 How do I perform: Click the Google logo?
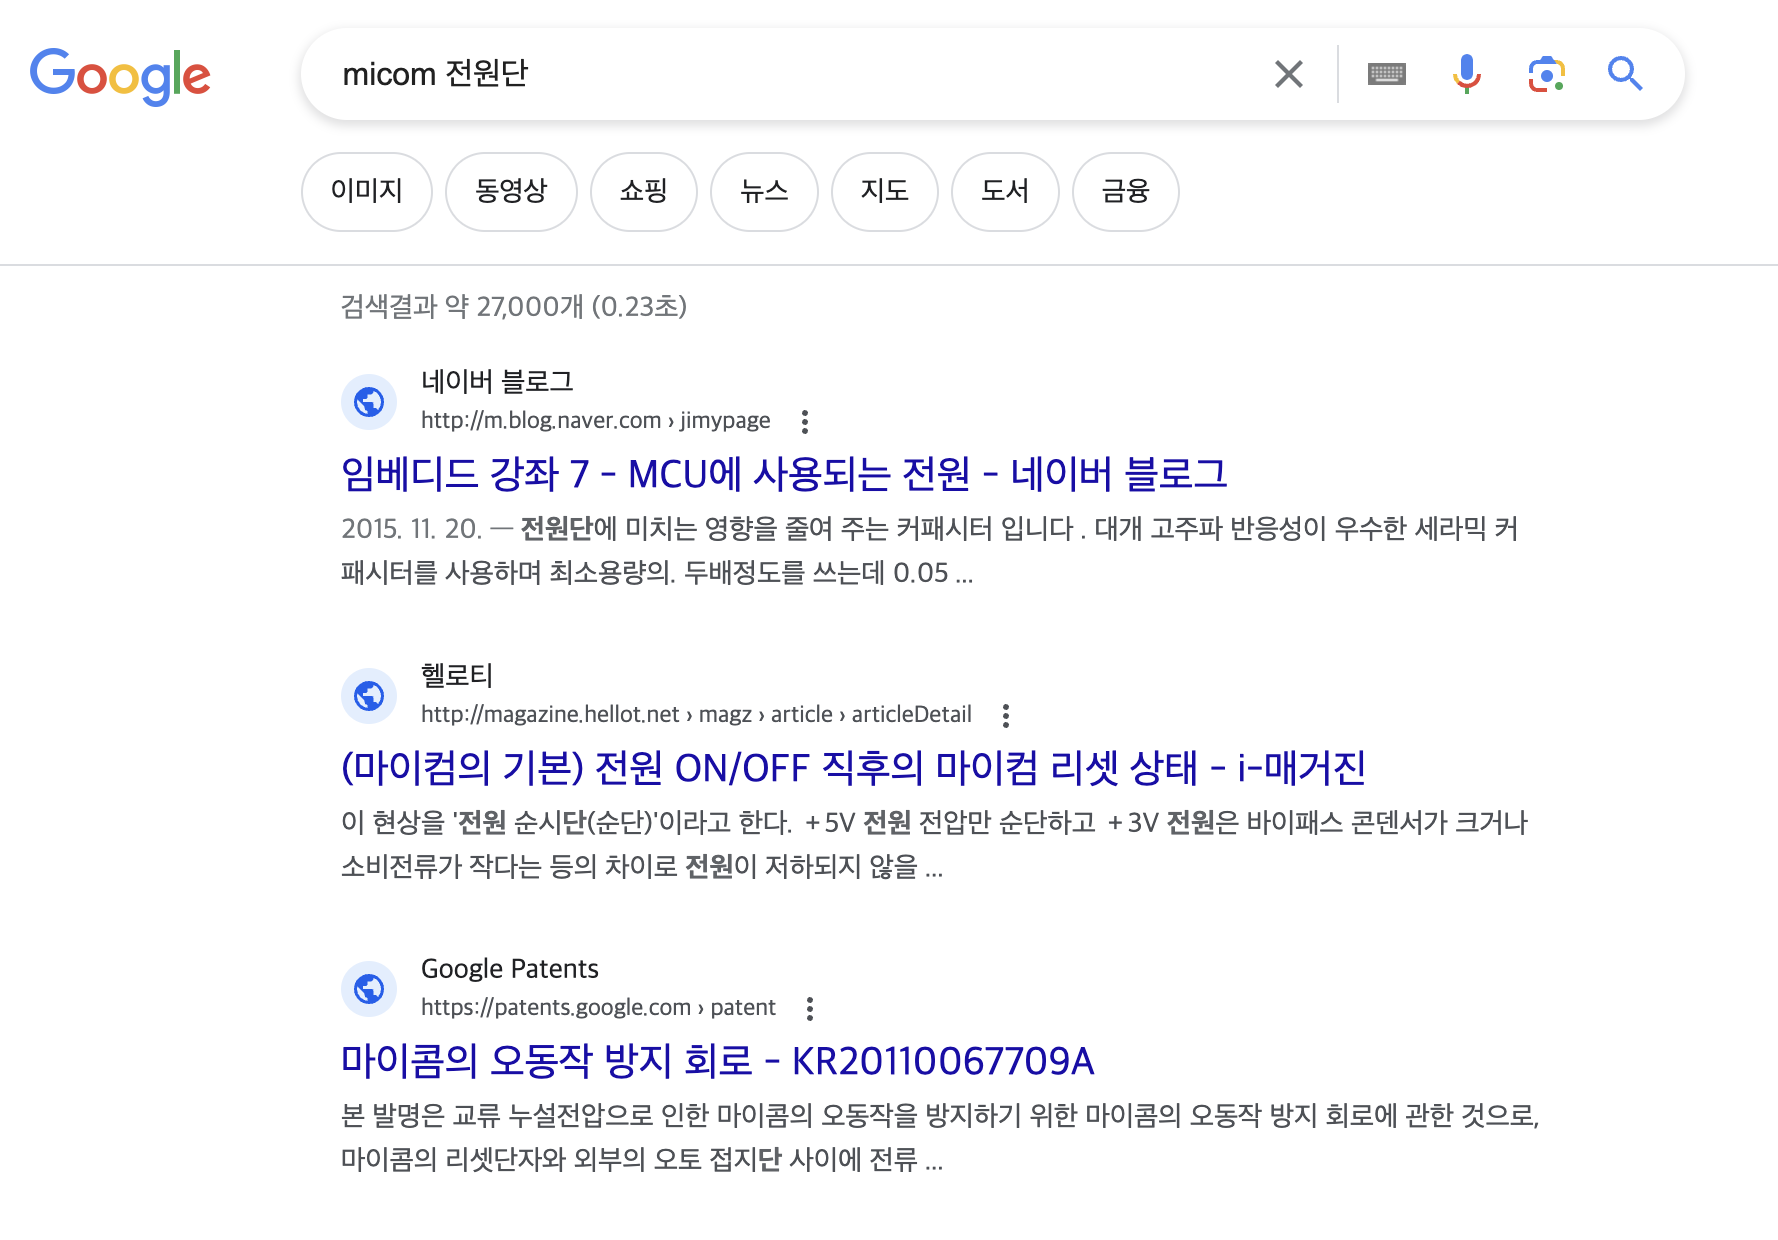(x=120, y=76)
